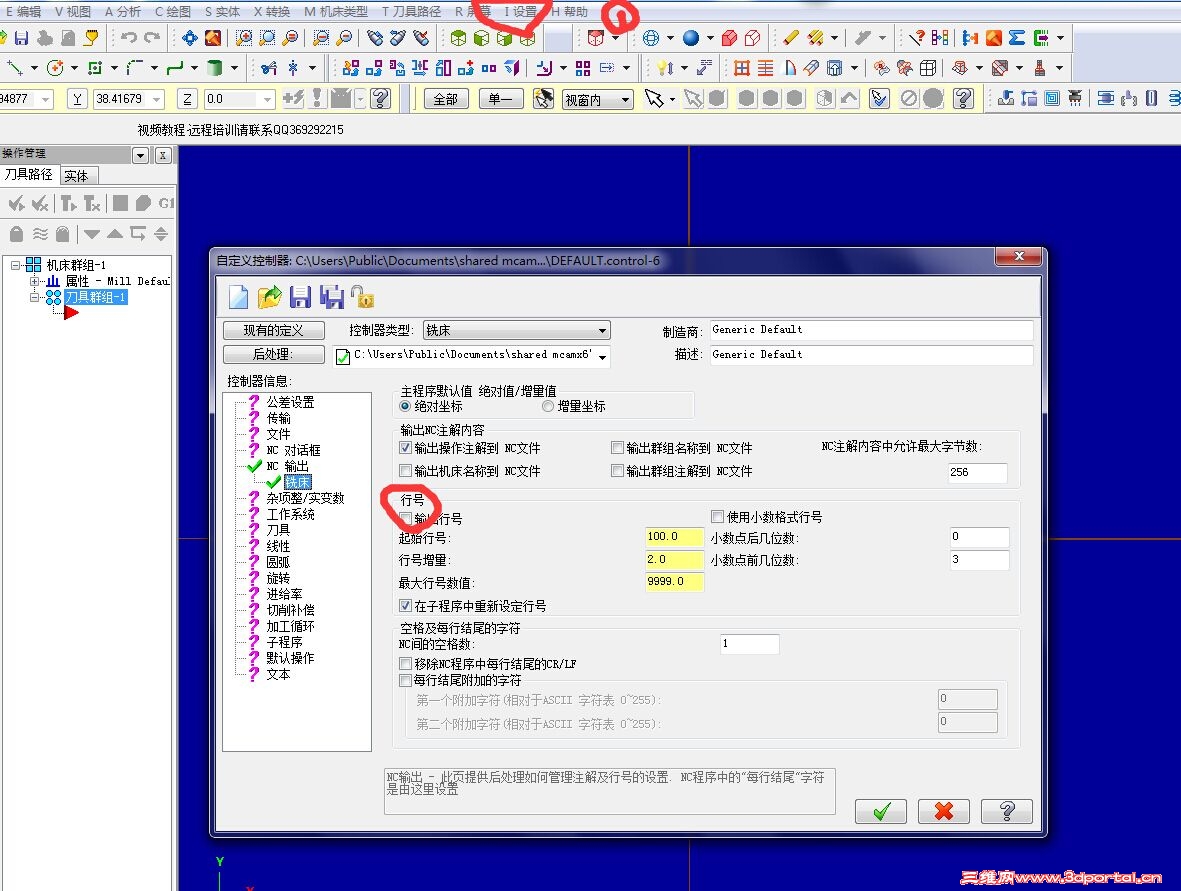
Task: Toggle 输出机床名称到 NC文件 checkbox
Action: click(x=405, y=471)
